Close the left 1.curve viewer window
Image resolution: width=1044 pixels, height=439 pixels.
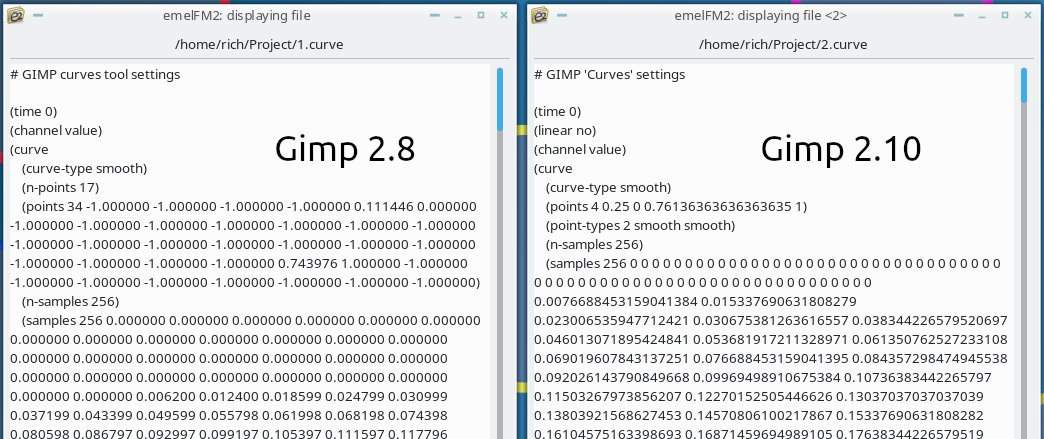(x=504, y=15)
